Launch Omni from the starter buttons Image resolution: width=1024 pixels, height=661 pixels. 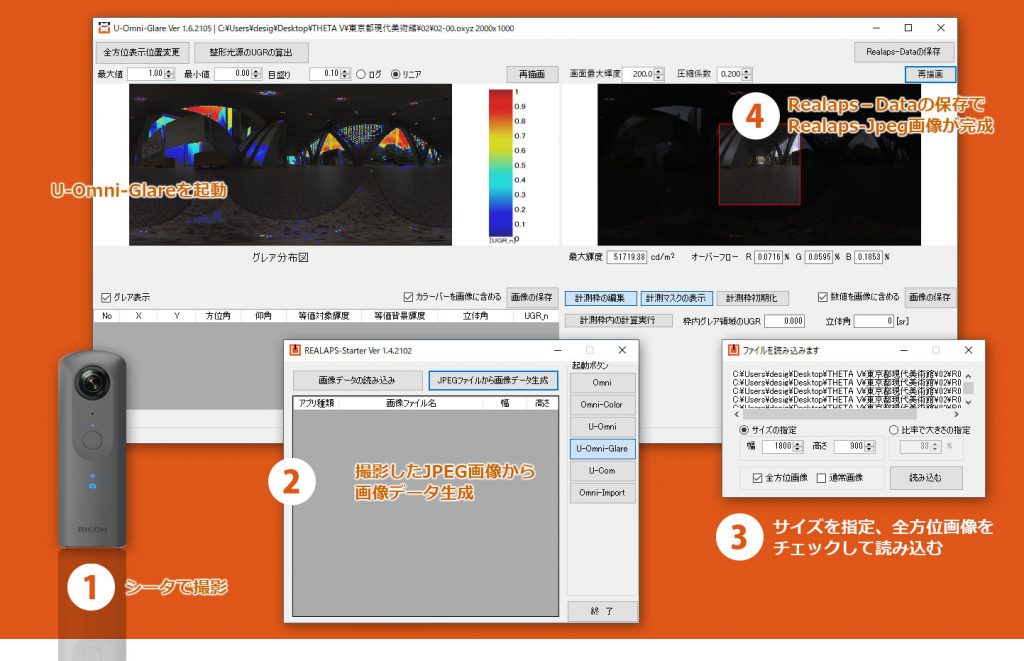pos(602,383)
